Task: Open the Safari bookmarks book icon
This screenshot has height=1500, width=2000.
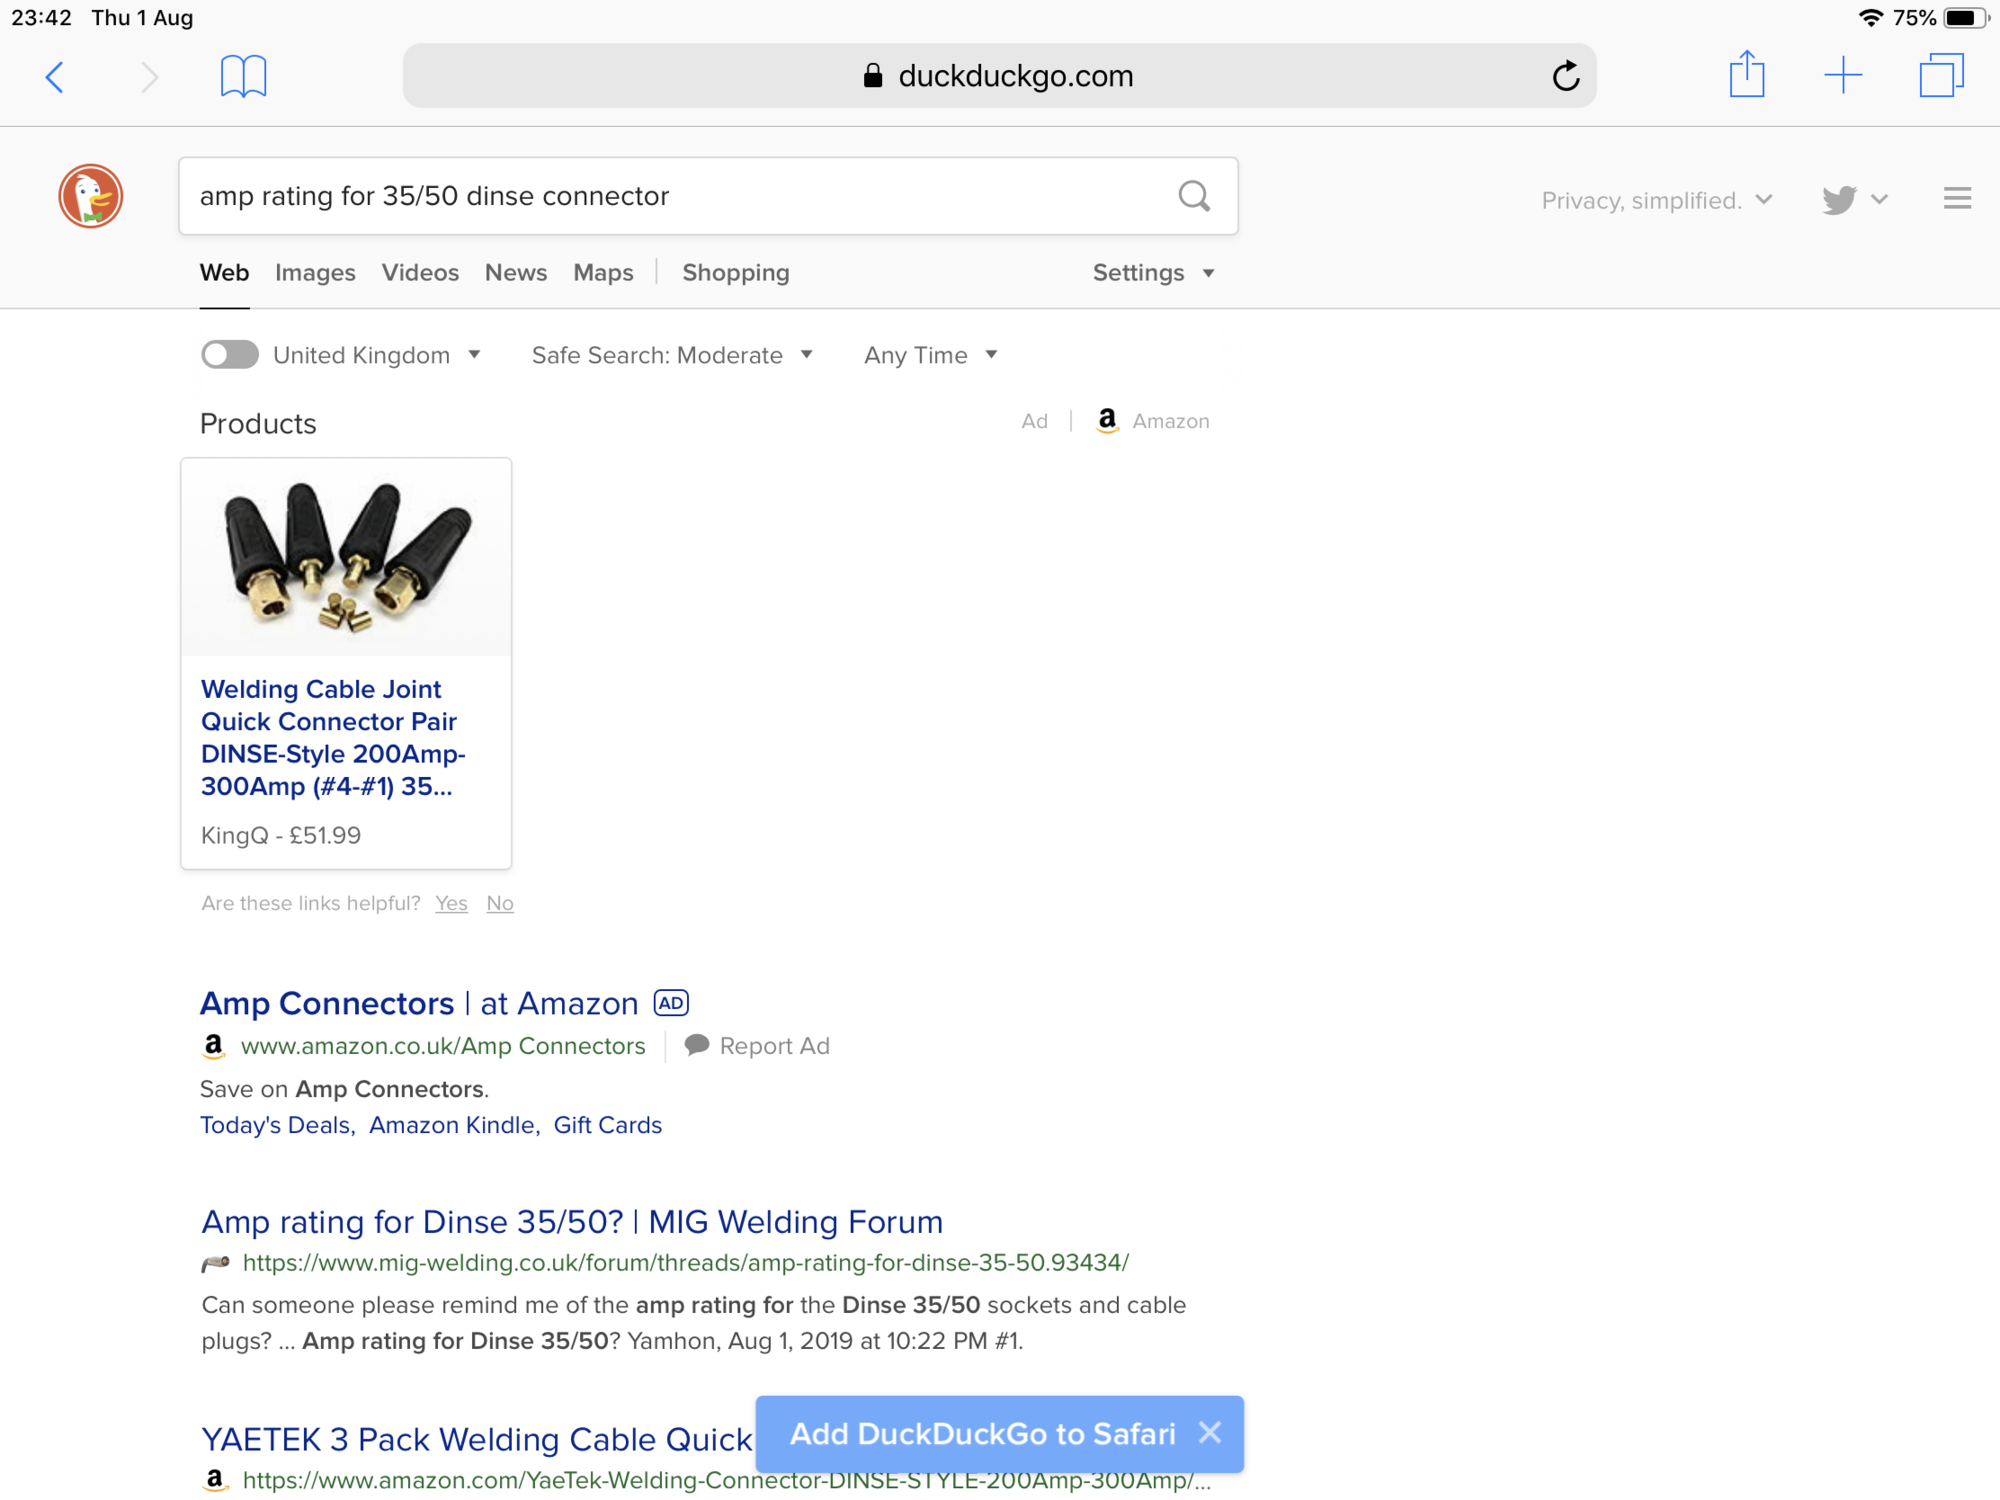Action: click(243, 76)
